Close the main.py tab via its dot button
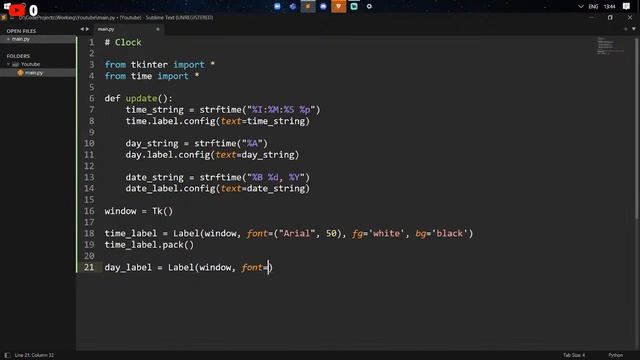This screenshot has height=360, width=640. [x=158, y=29]
